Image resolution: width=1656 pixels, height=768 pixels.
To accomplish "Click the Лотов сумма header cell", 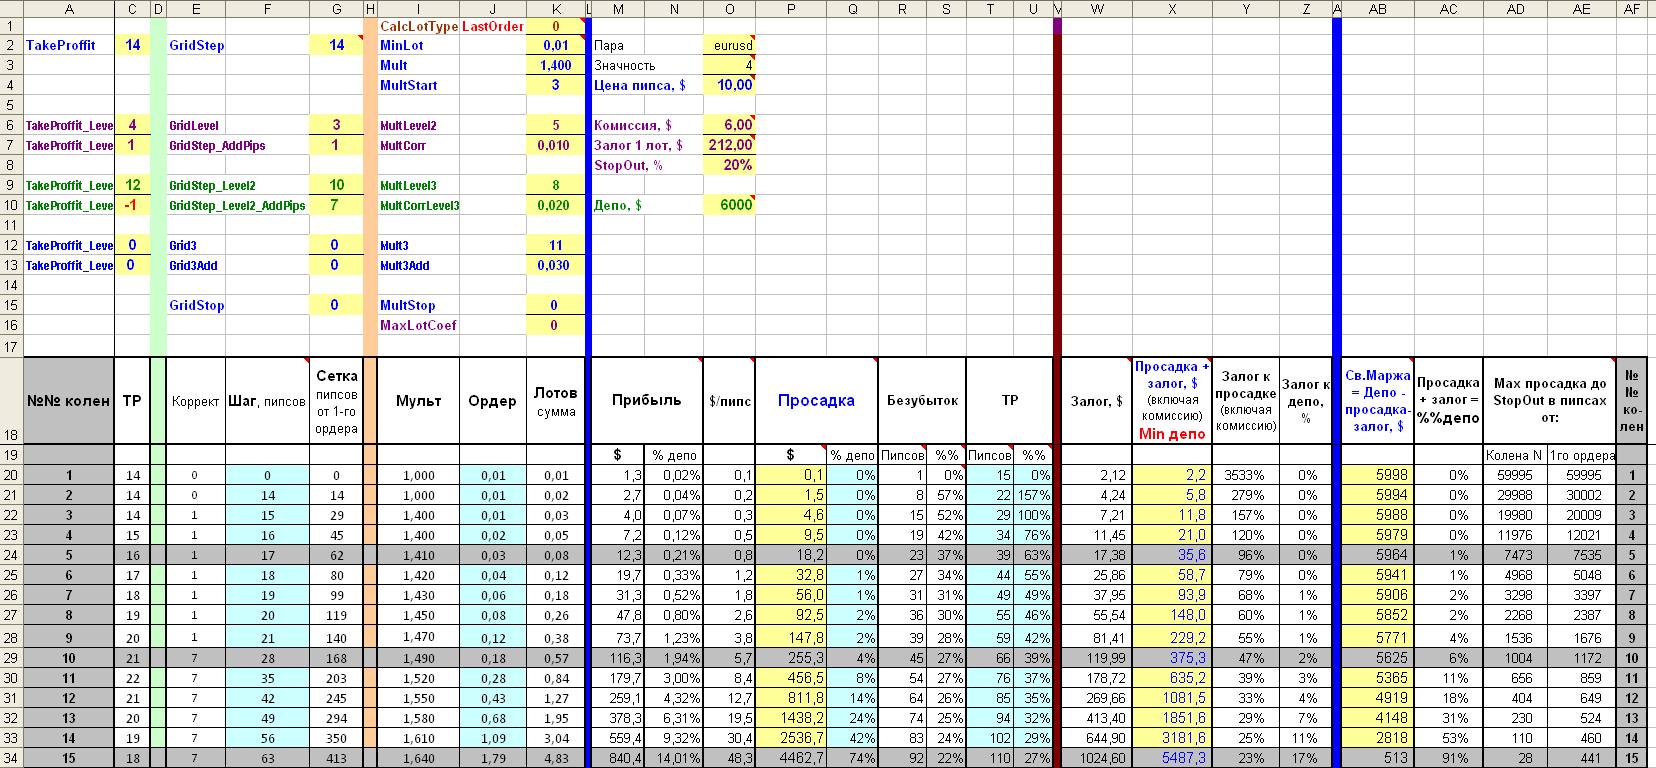I will (555, 400).
